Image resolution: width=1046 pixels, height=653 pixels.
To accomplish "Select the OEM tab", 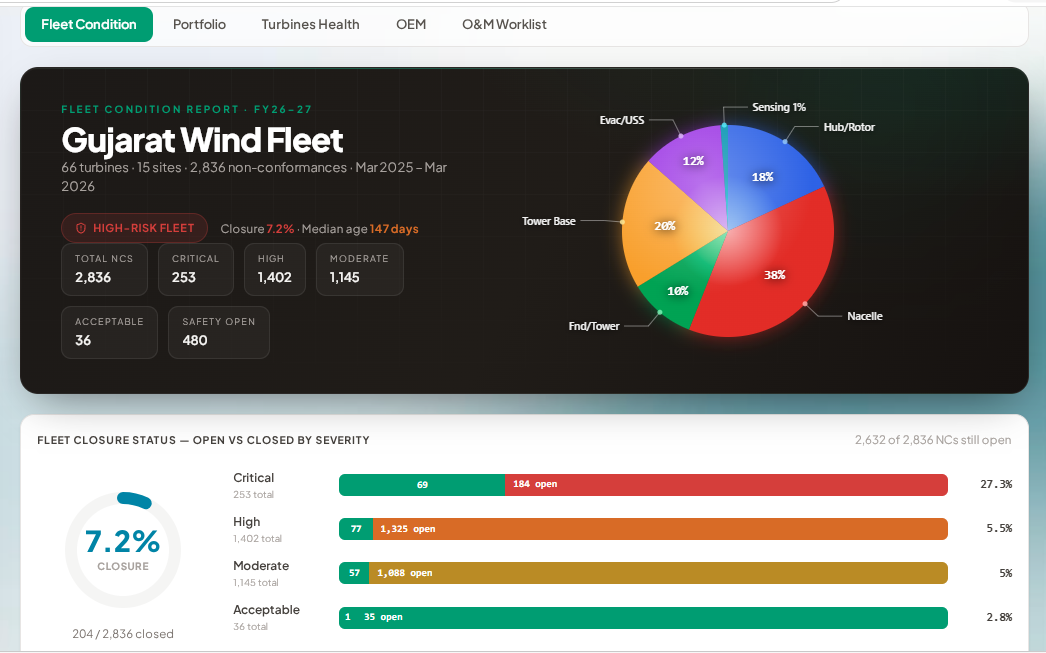I will coord(411,25).
